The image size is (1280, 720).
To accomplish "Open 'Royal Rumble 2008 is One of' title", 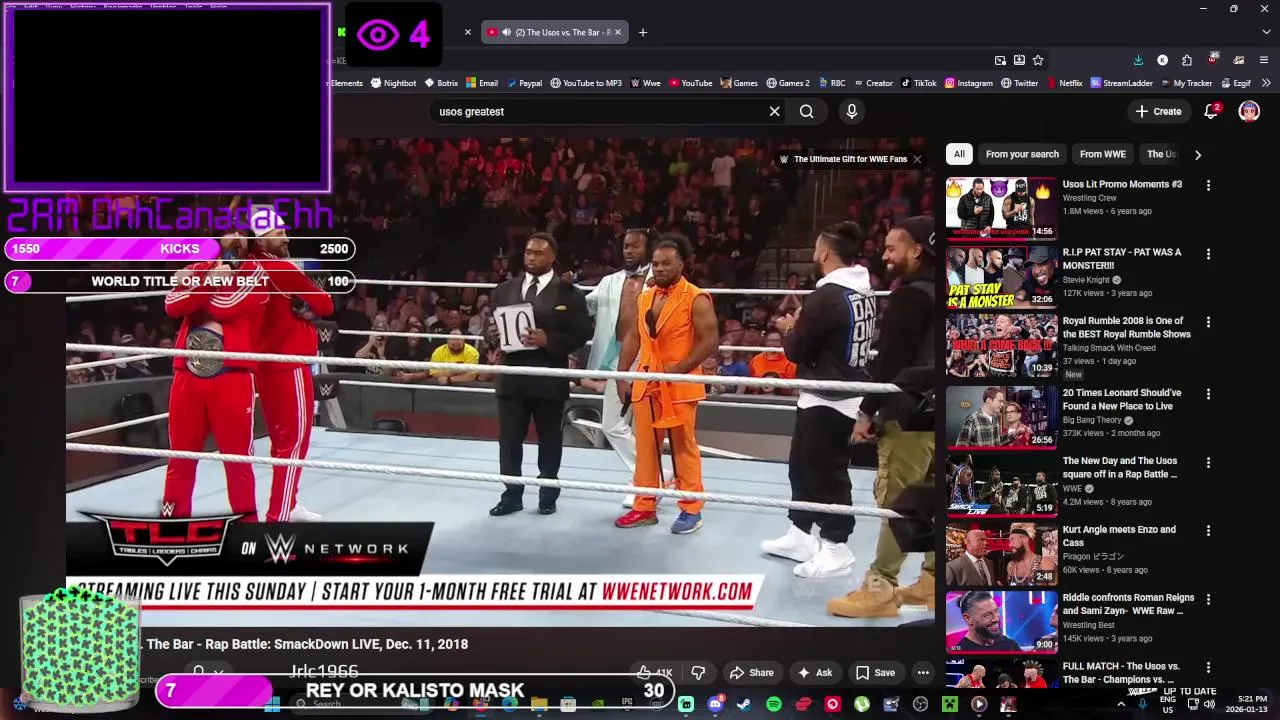I will pyautogui.click(x=1126, y=328).
